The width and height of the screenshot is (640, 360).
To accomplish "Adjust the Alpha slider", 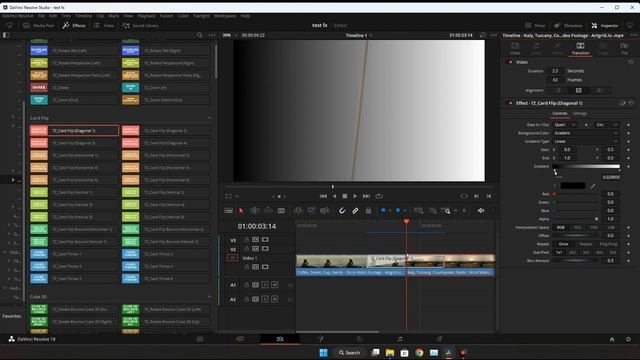I will pos(576,219).
